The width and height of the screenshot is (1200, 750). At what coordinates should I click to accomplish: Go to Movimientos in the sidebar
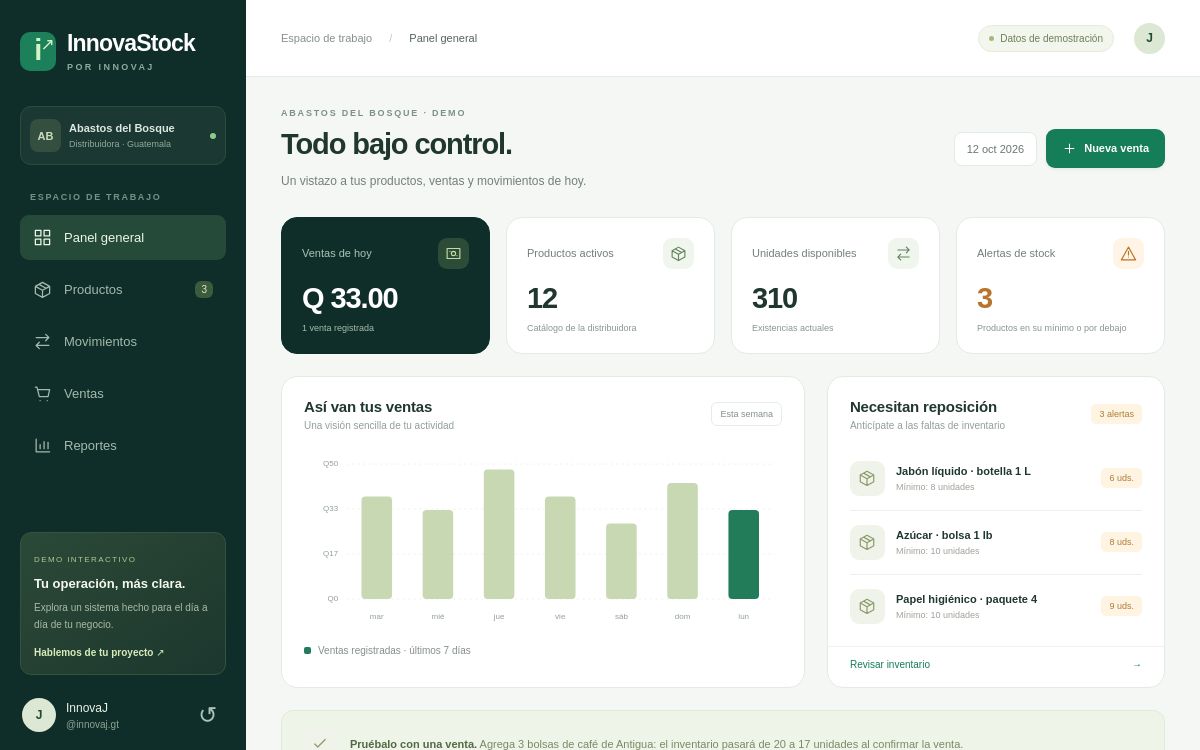tap(123, 341)
